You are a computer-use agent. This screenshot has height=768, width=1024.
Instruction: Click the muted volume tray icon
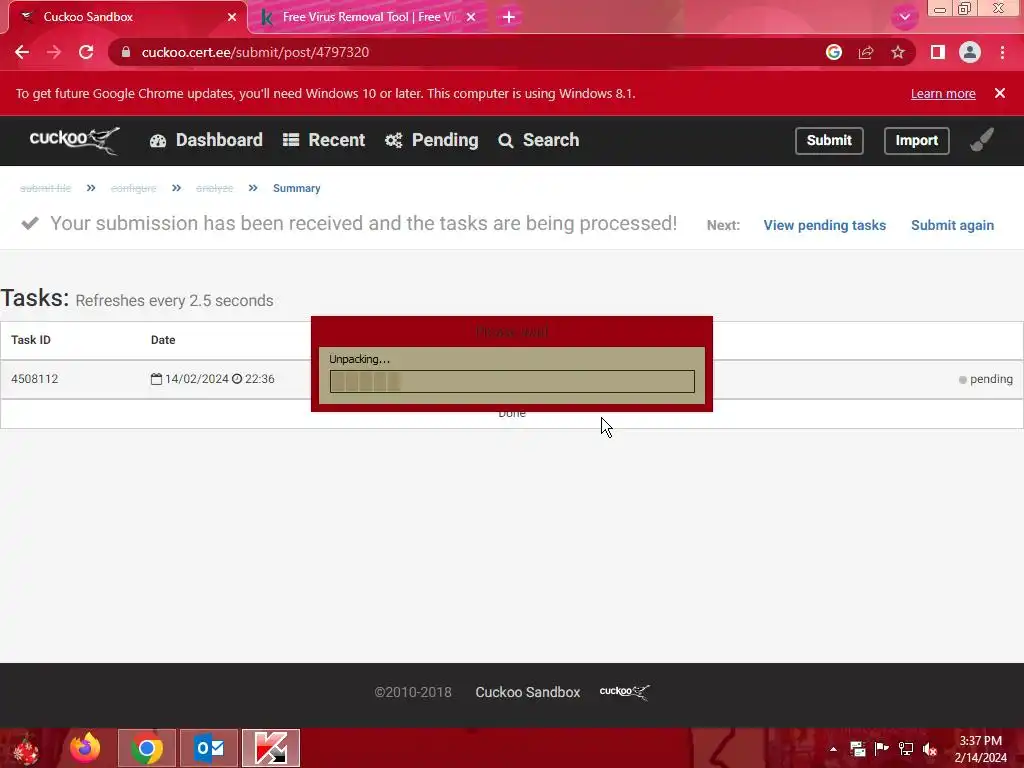(930, 749)
